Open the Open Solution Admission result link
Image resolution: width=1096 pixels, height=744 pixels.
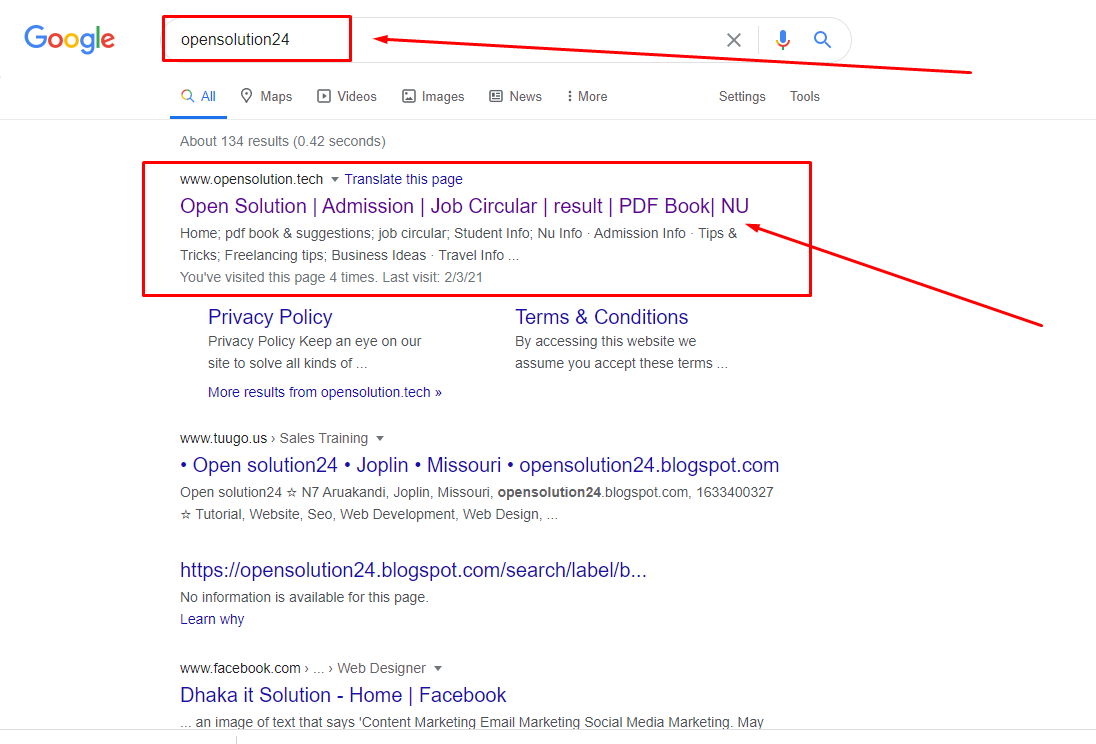[x=459, y=206]
